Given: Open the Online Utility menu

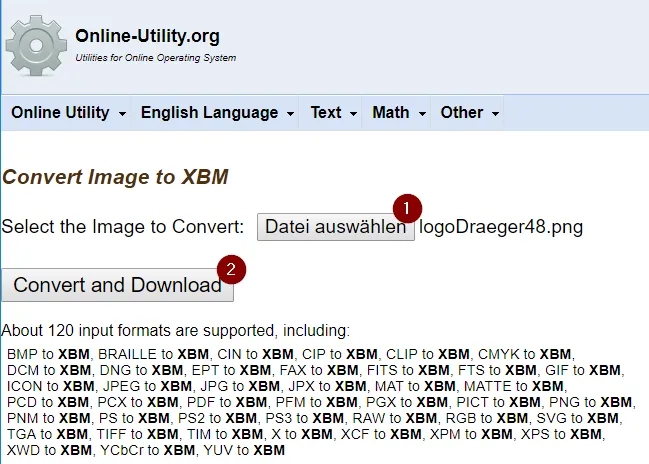Looking at the screenshot, I should click(x=60, y=113).
